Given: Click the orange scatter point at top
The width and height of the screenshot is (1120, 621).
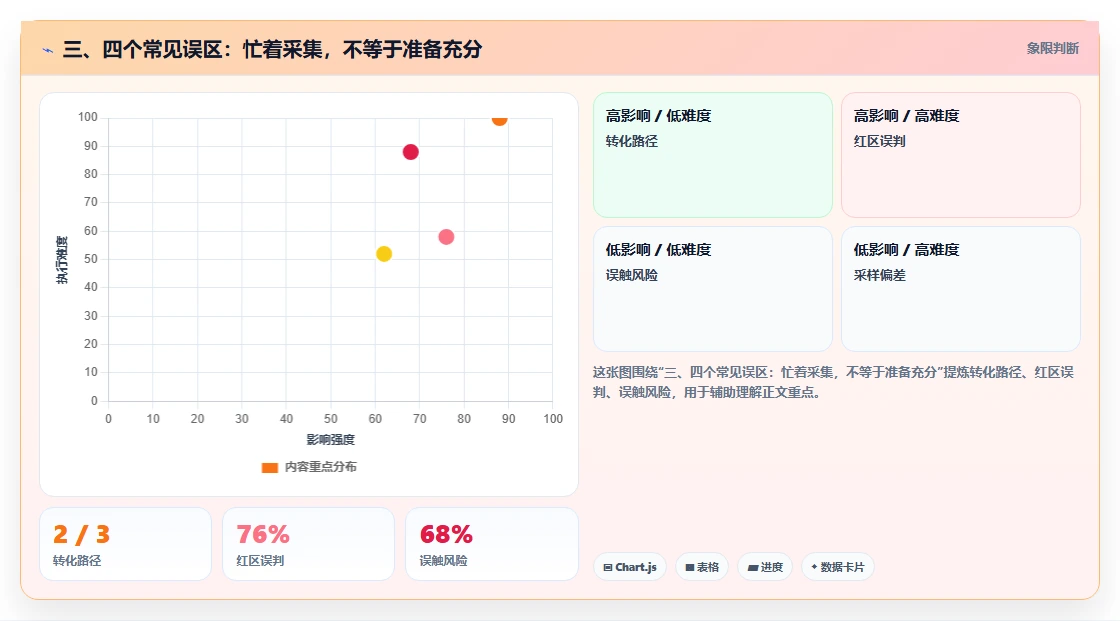Looking at the screenshot, I should (x=499, y=119).
